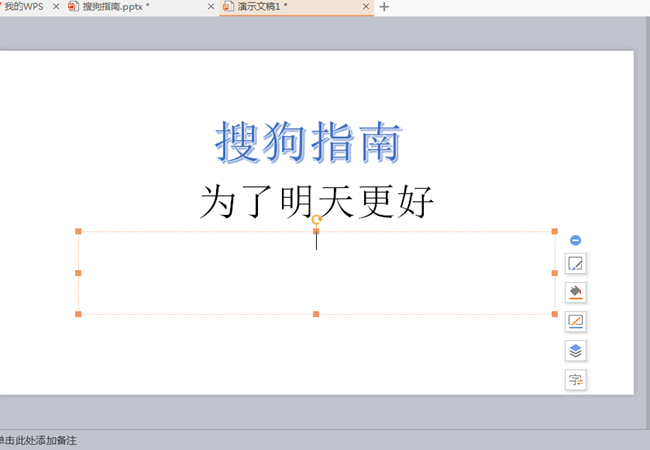Click the bottom-right resize handle of text box
The image size is (650, 450).
click(x=555, y=314)
